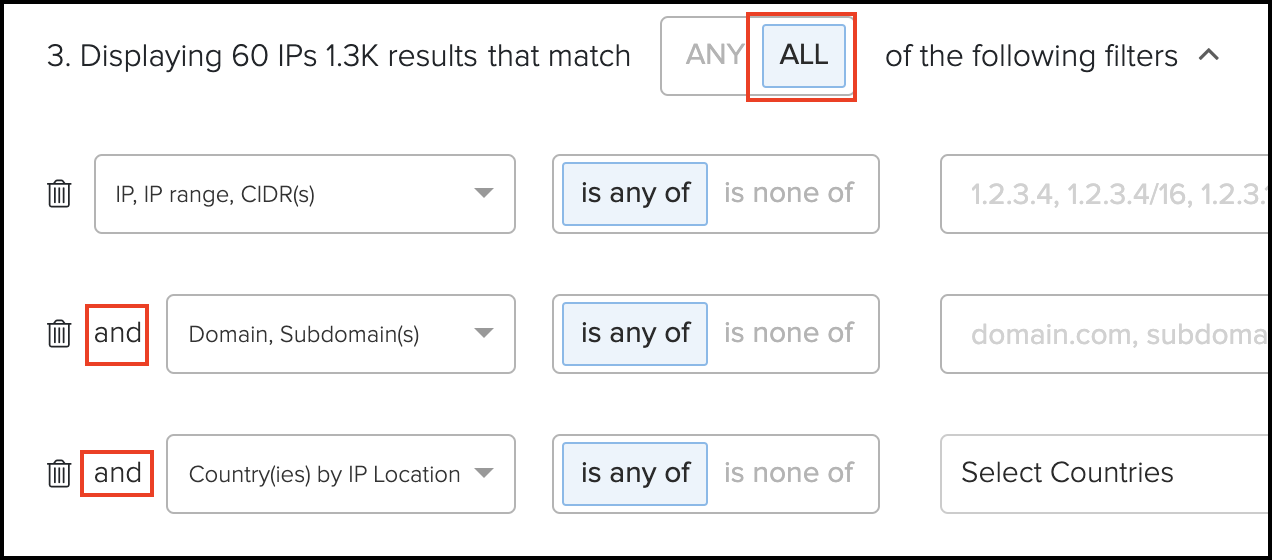1272x560 pixels.
Task: Remove the Country(ies) by IP Location filter
Action: click(60, 473)
